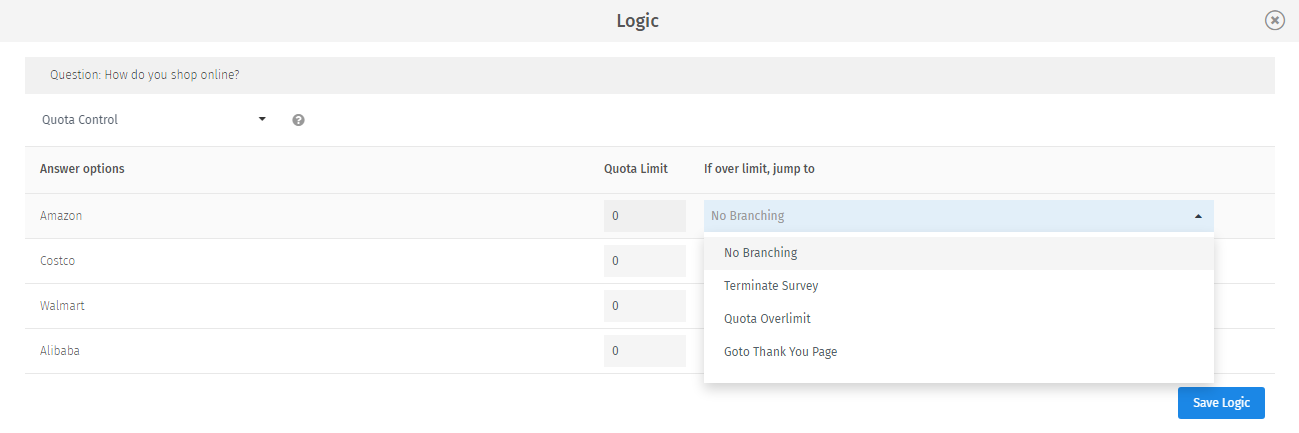
Task: Select No Branching from the list
Action: (760, 253)
